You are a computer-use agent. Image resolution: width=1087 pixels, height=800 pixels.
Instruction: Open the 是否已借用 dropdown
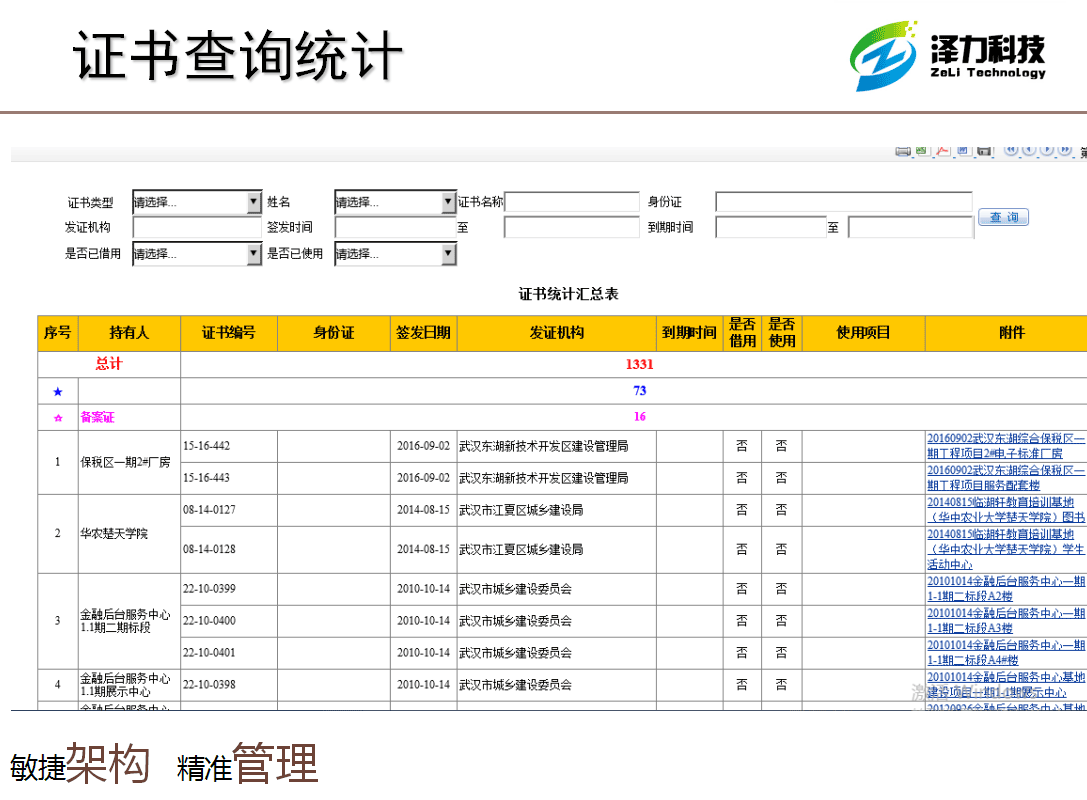point(254,254)
